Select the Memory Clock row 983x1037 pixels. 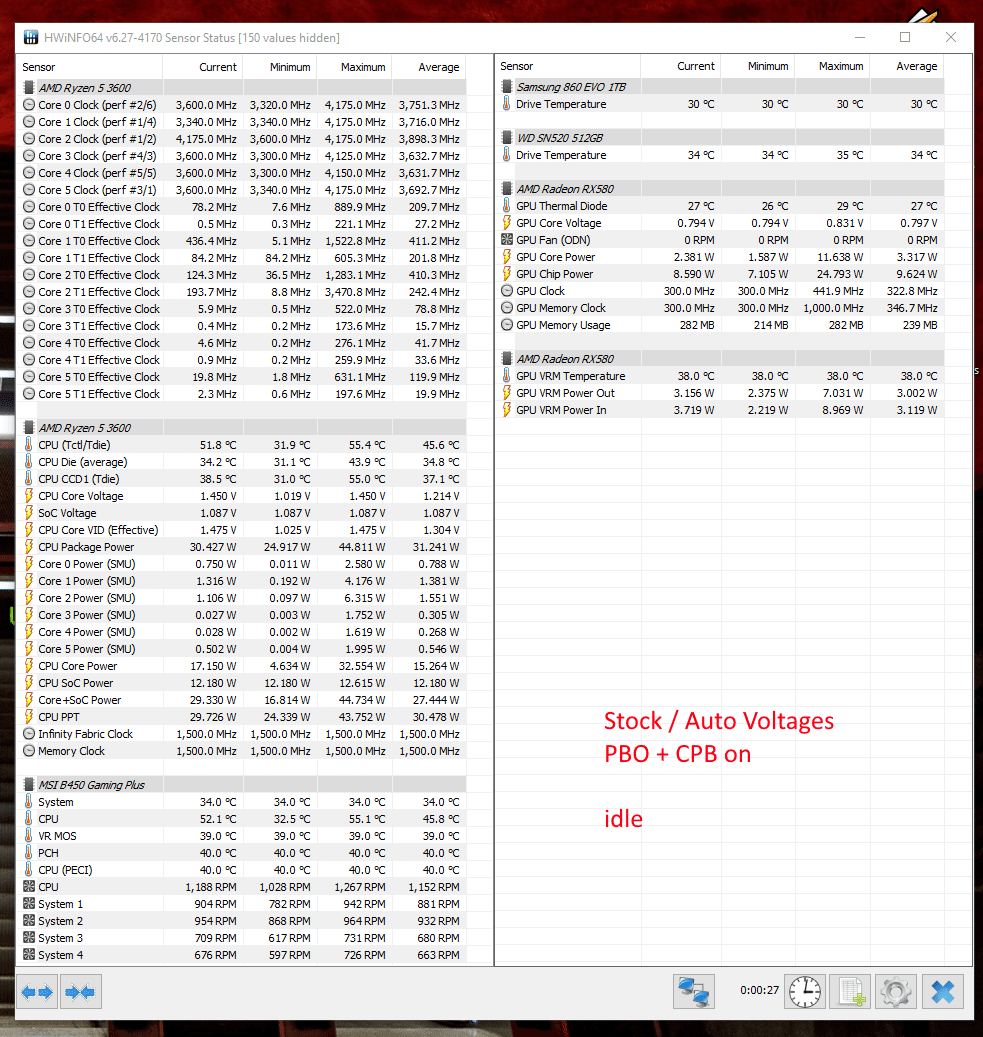[241, 751]
